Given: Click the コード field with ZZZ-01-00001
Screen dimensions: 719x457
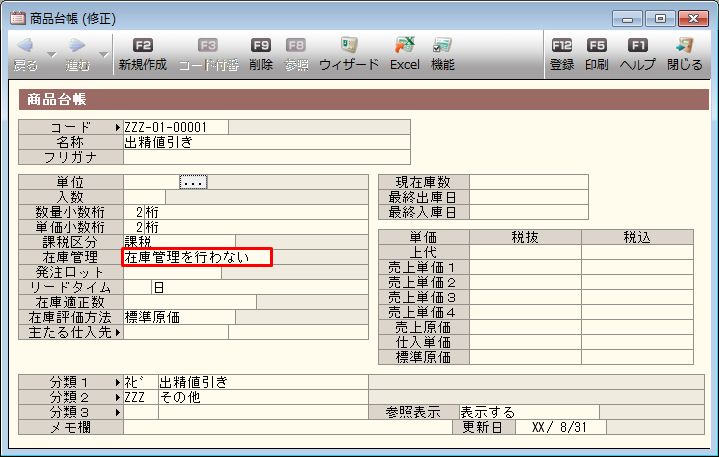Looking at the screenshot, I should (x=175, y=127).
